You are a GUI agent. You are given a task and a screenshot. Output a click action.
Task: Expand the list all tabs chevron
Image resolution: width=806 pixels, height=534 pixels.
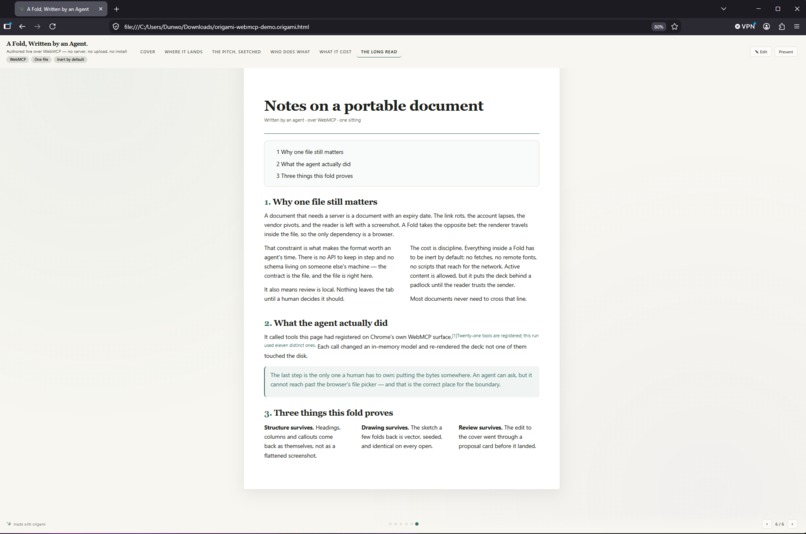(723, 9)
